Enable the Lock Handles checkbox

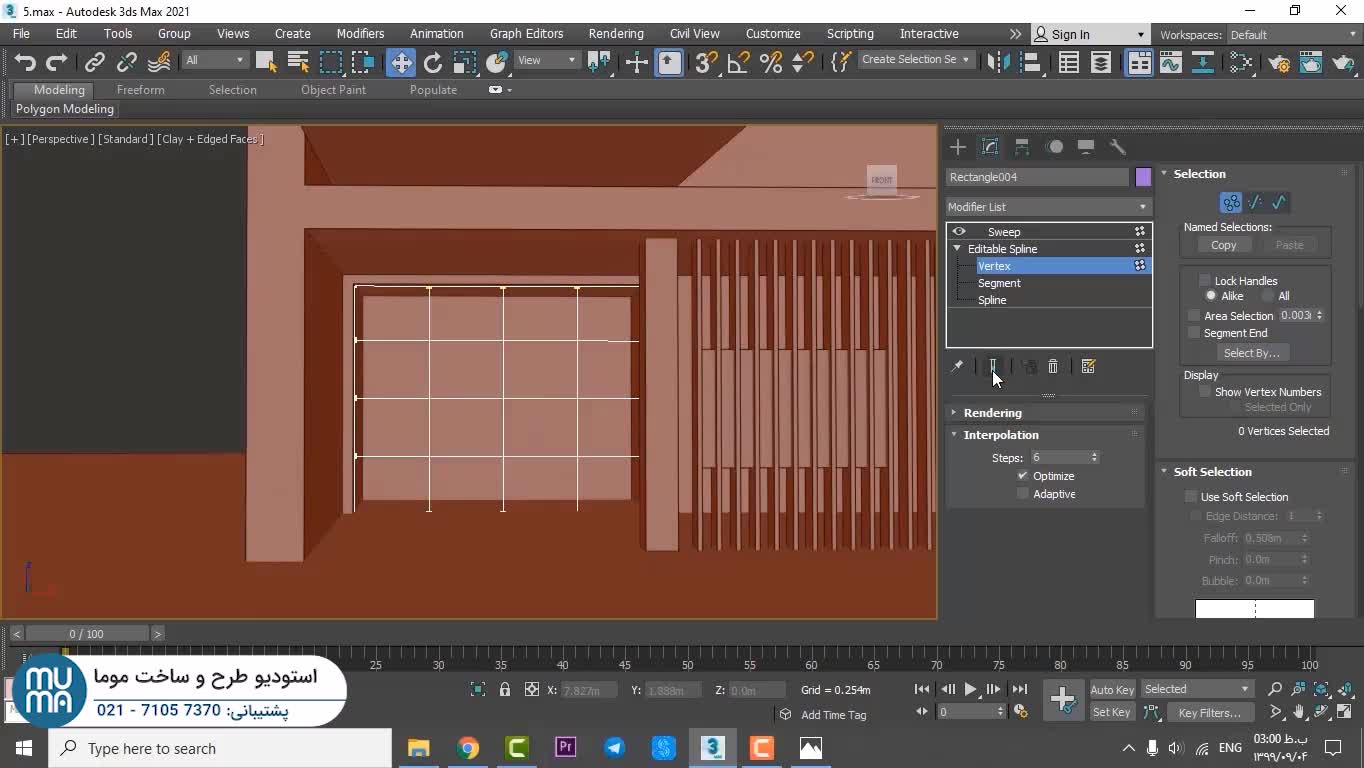pyautogui.click(x=1205, y=281)
